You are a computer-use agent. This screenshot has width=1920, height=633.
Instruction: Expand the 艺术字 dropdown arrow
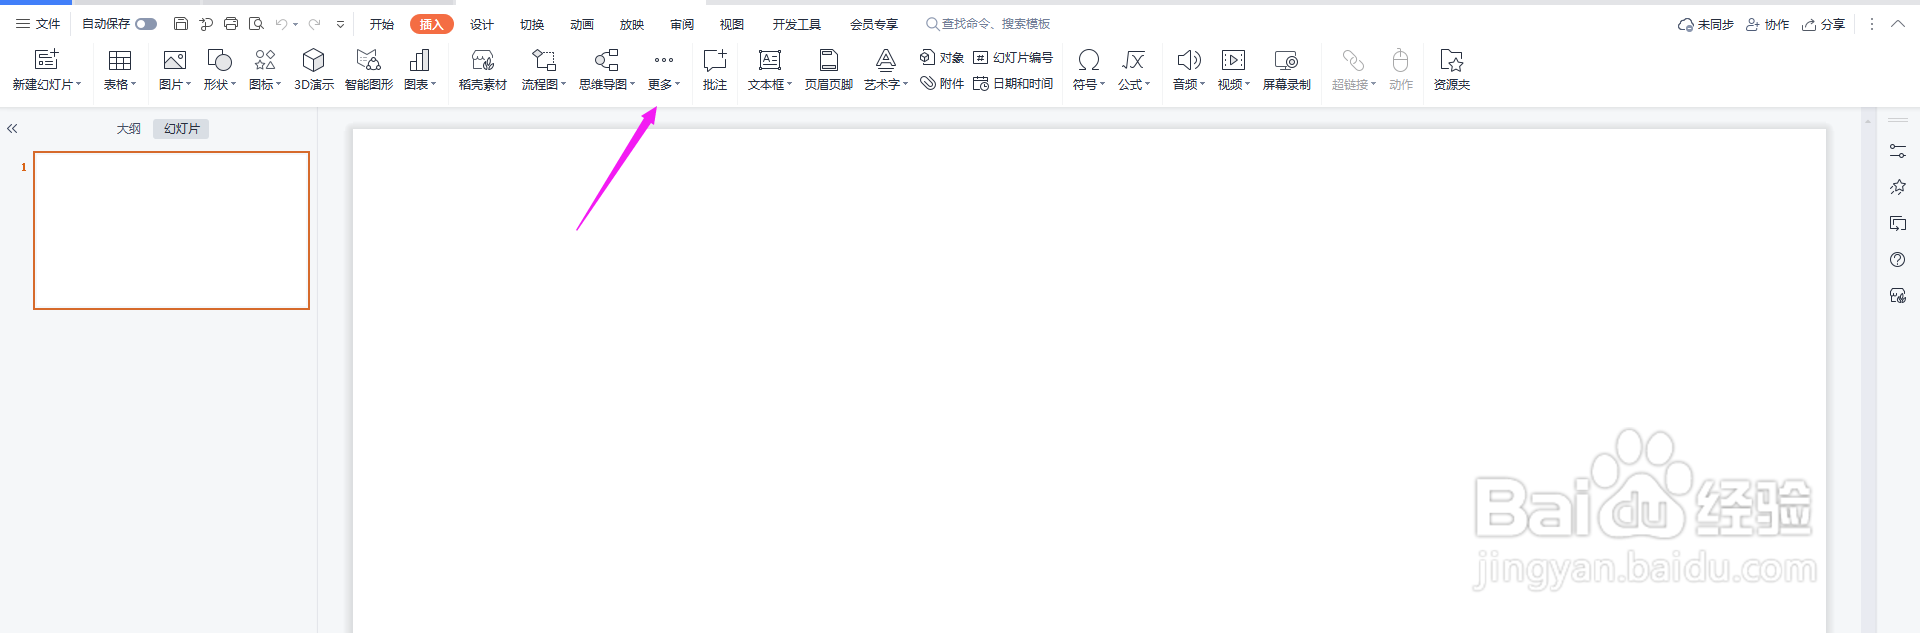(906, 84)
